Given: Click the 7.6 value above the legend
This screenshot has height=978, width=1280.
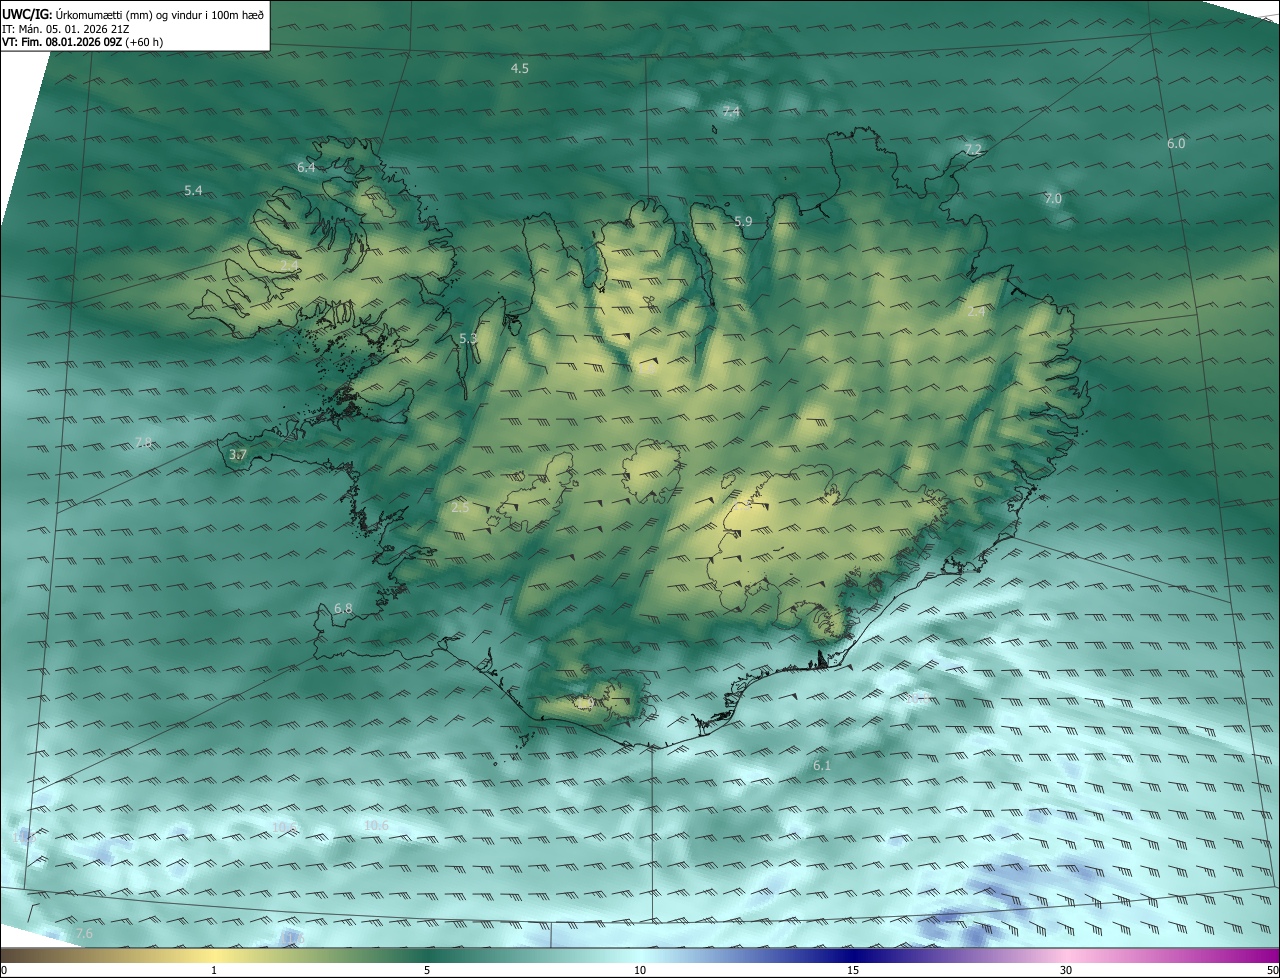Looking at the screenshot, I should 84,933.
